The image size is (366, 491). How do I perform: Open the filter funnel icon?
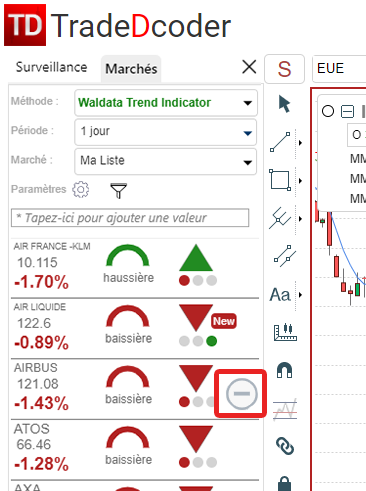118,190
